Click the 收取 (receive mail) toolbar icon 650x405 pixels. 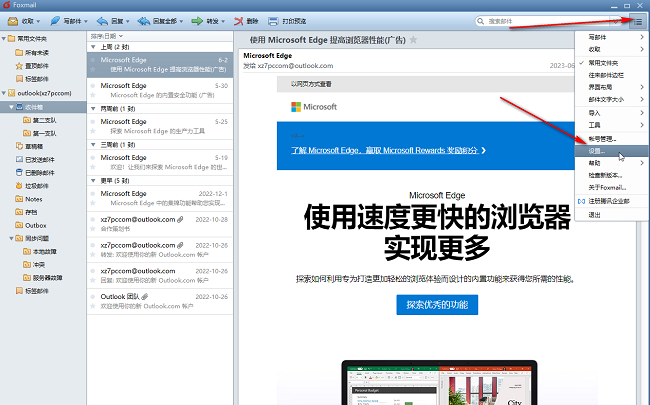point(12,20)
